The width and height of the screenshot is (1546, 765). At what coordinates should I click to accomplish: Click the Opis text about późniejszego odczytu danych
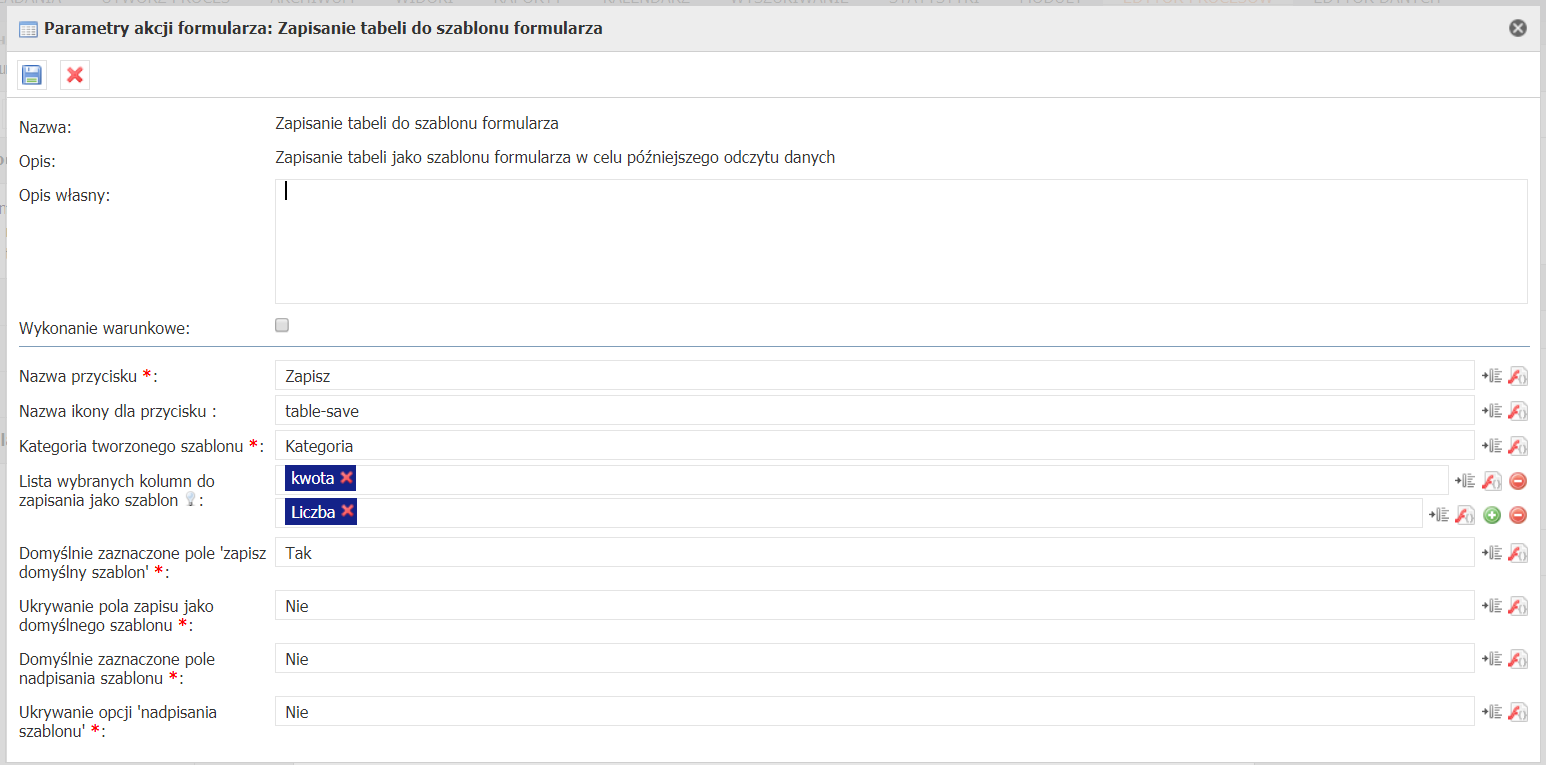(x=555, y=157)
